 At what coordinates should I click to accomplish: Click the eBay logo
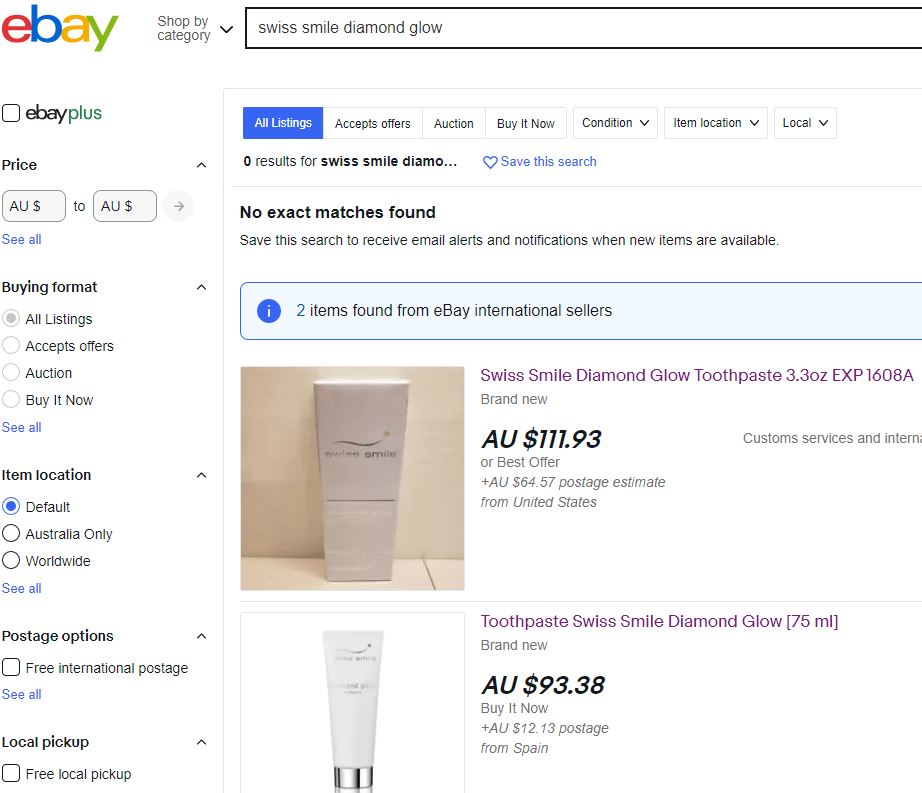[x=60, y=28]
